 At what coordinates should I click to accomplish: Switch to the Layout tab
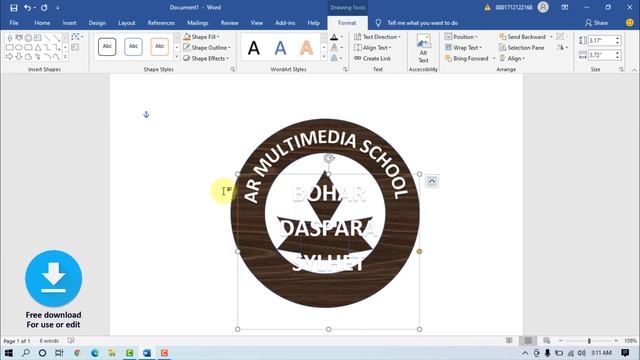coord(127,23)
